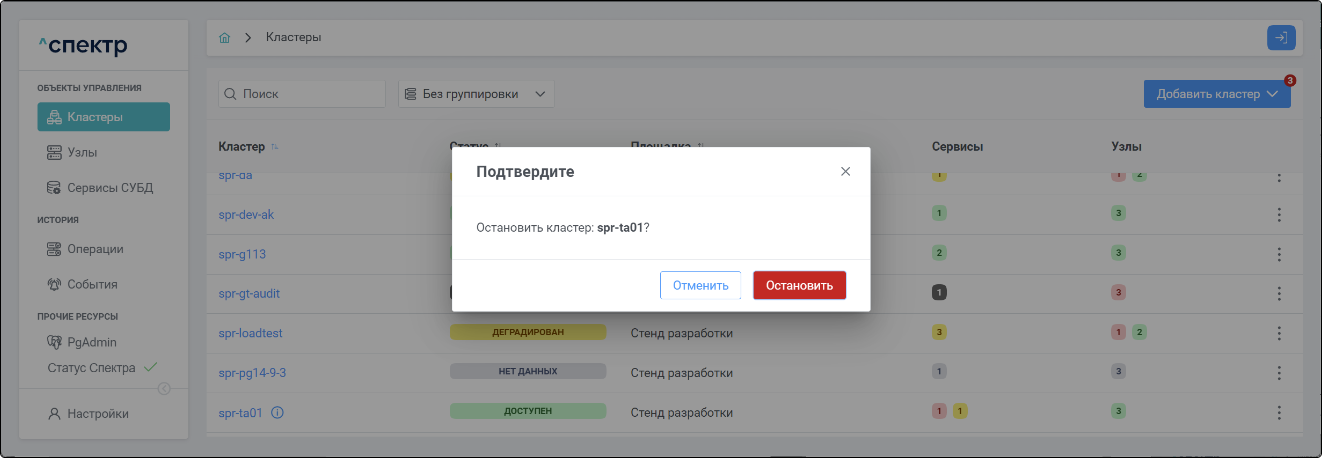Click the green nodes badge 3 for spr-ta01
Image resolution: width=1323 pixels, height=458 pixels.
tap(1119, 410)
